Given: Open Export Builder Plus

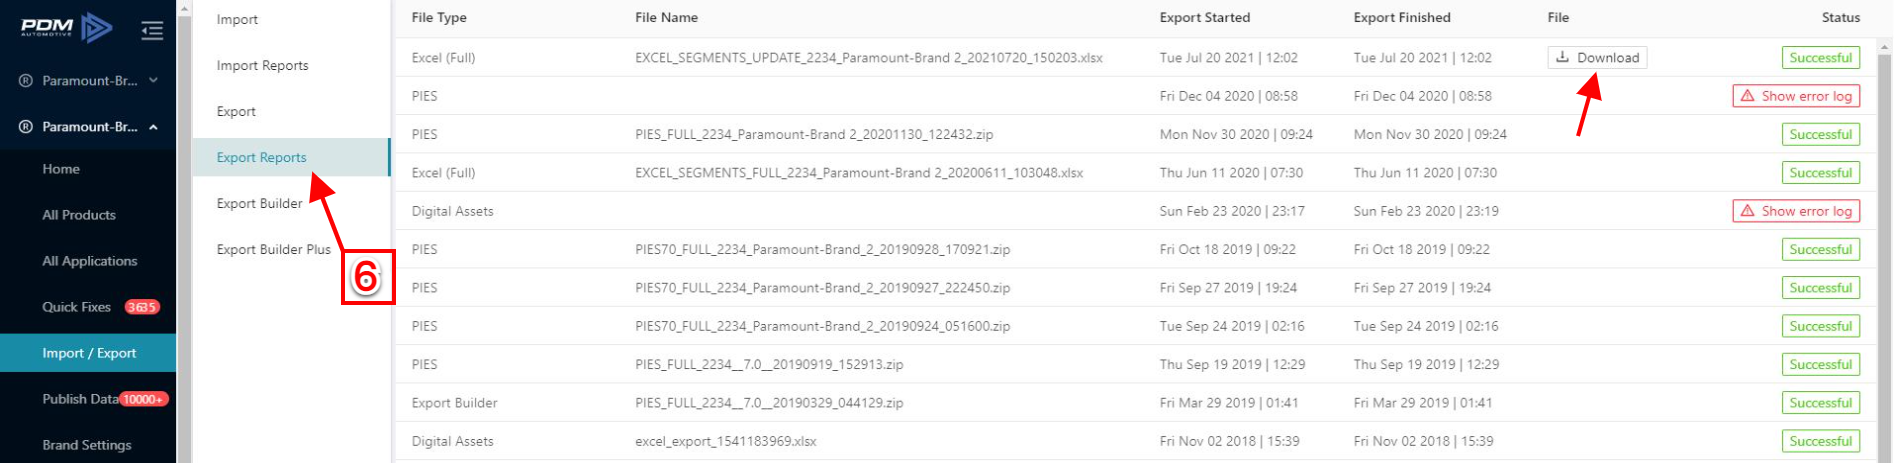Looking at the screenshot, I should point(273,249).
